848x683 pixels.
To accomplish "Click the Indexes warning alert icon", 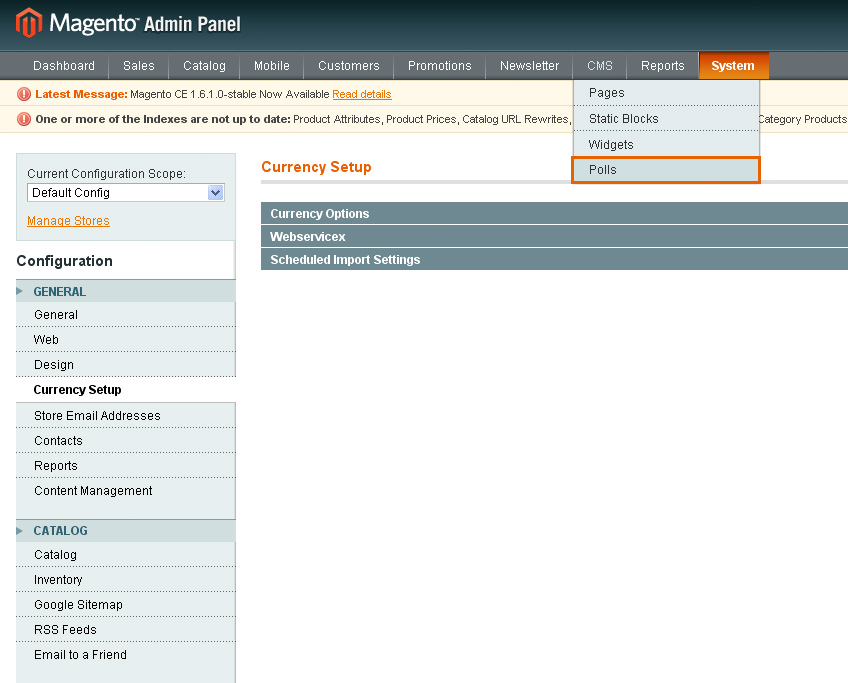I will tap(24, 119).
